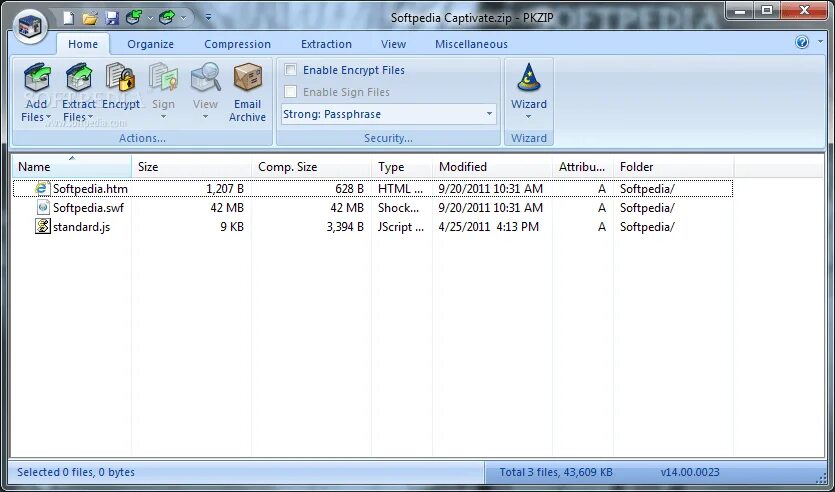
Task: Sort by the Modified column header
Action: pos(493,167)
